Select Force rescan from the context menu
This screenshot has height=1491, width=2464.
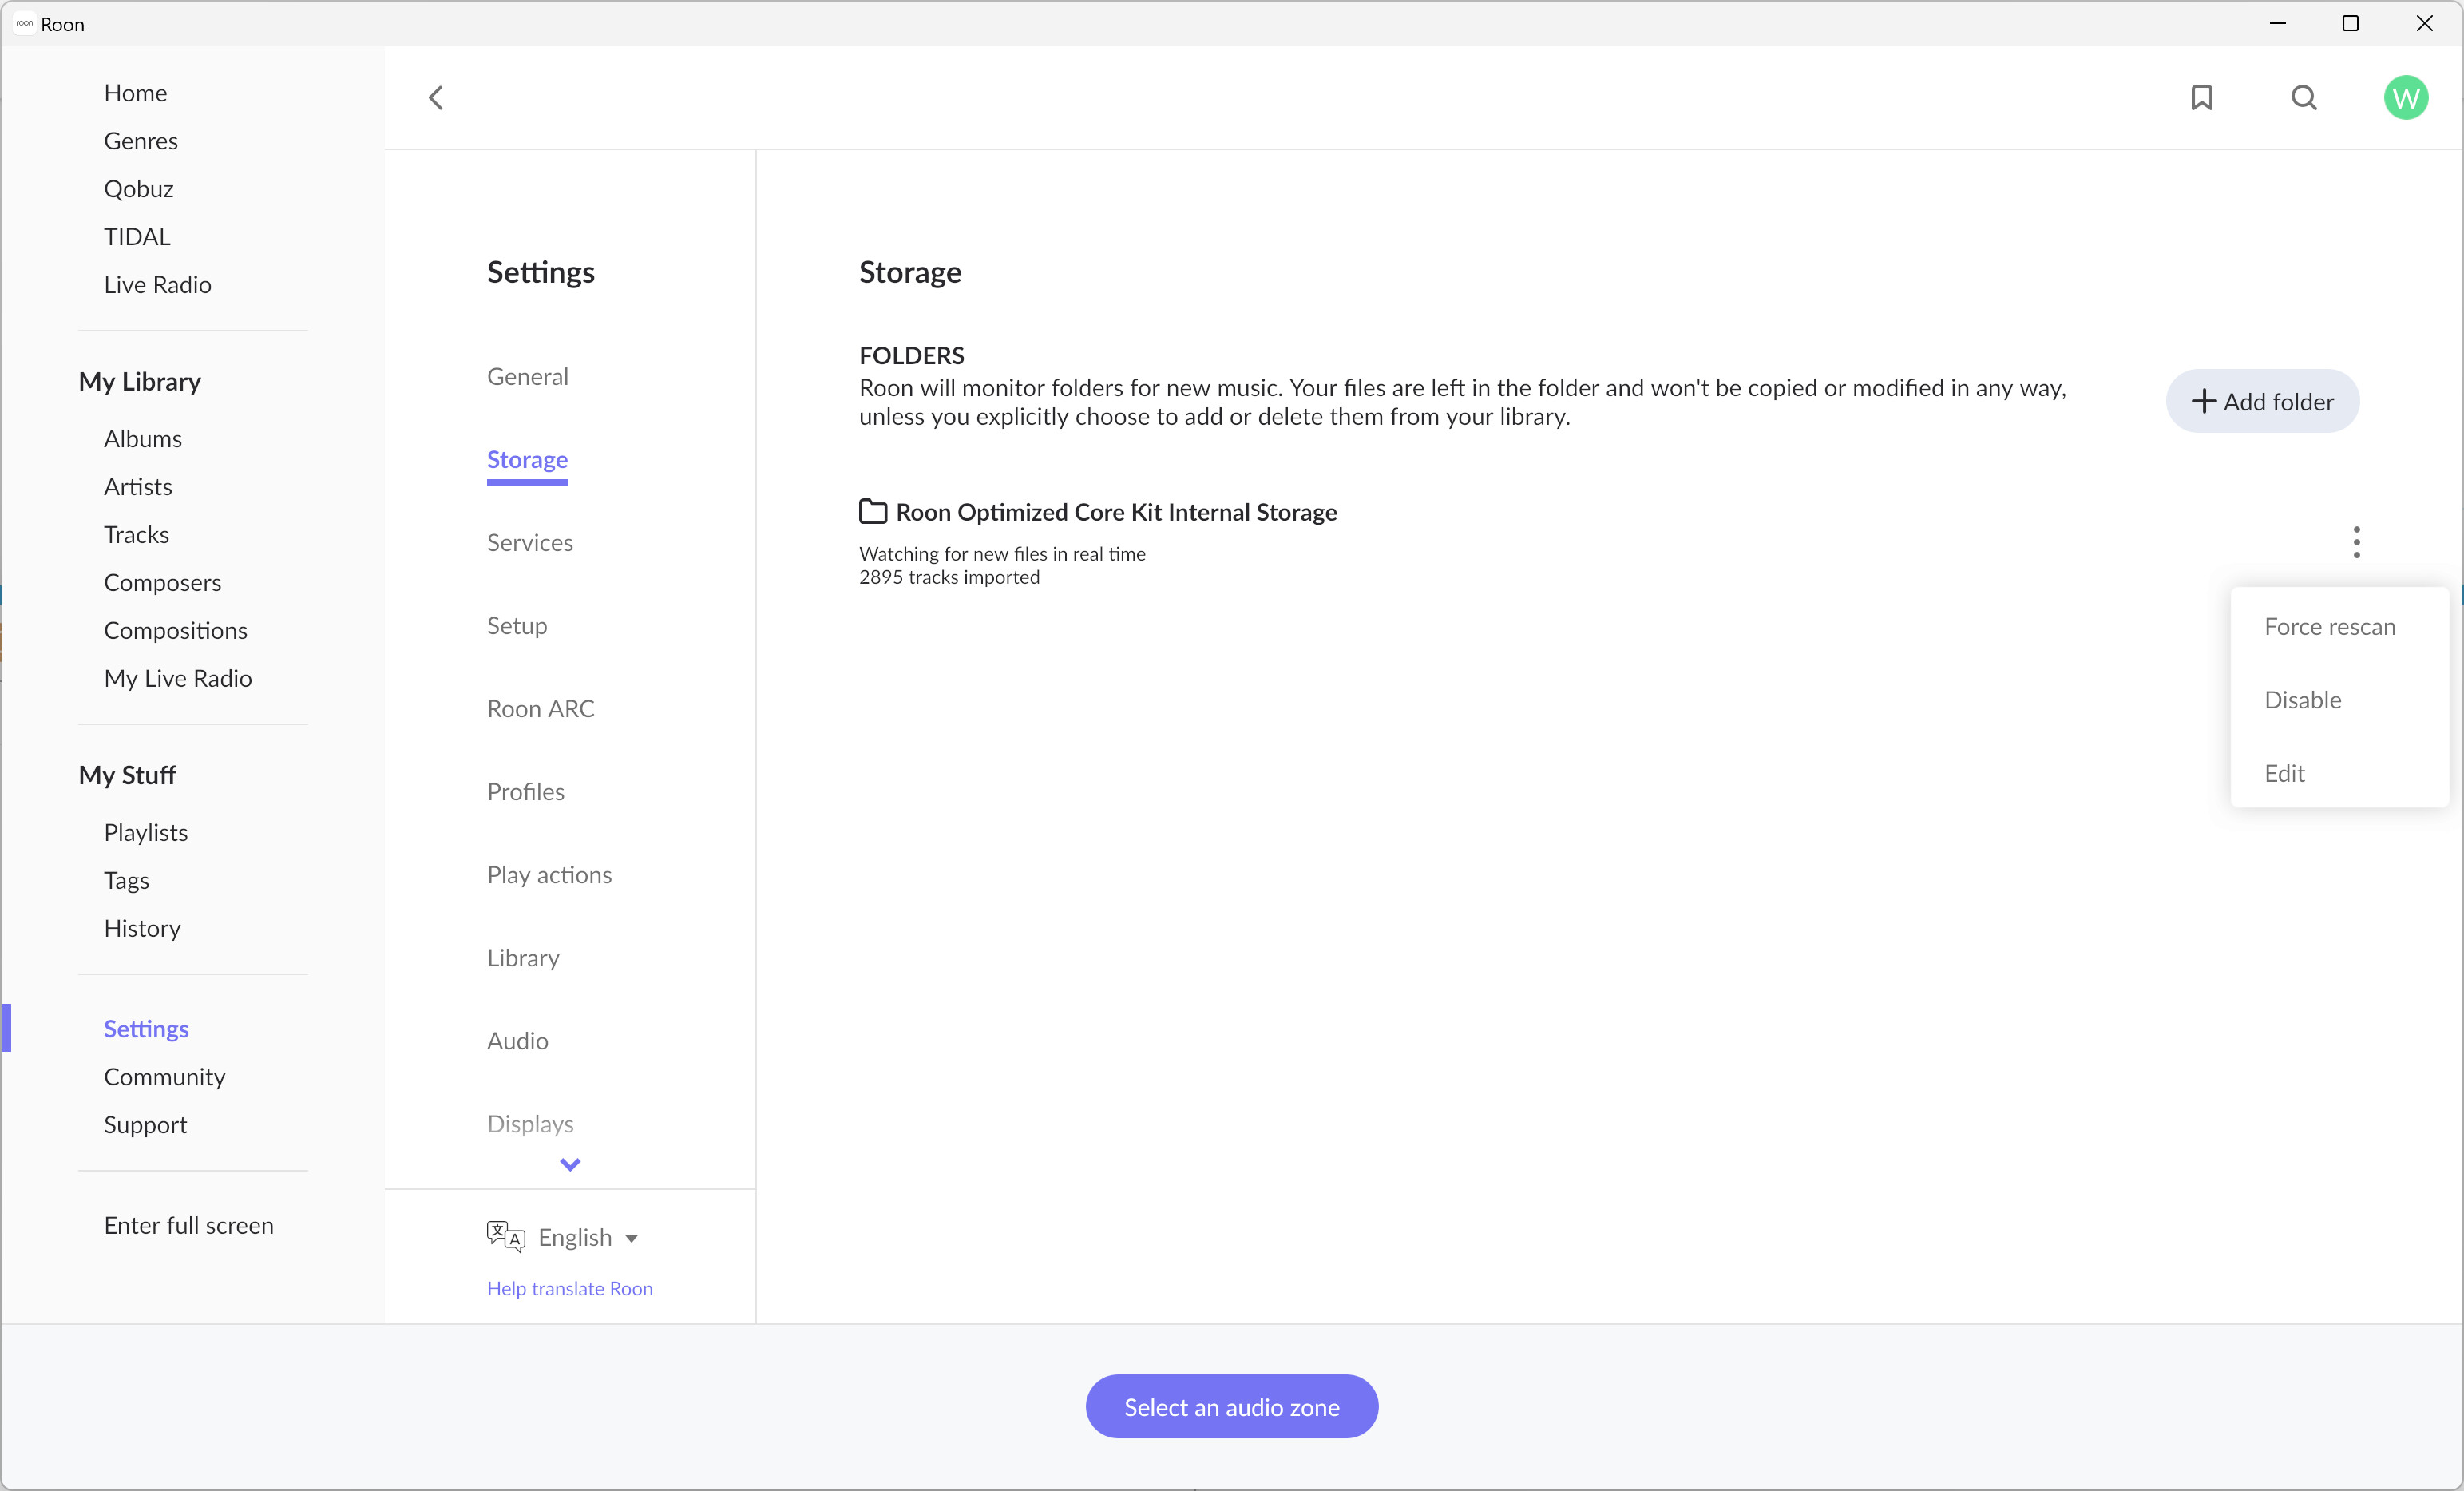(x=2329, y=626)
